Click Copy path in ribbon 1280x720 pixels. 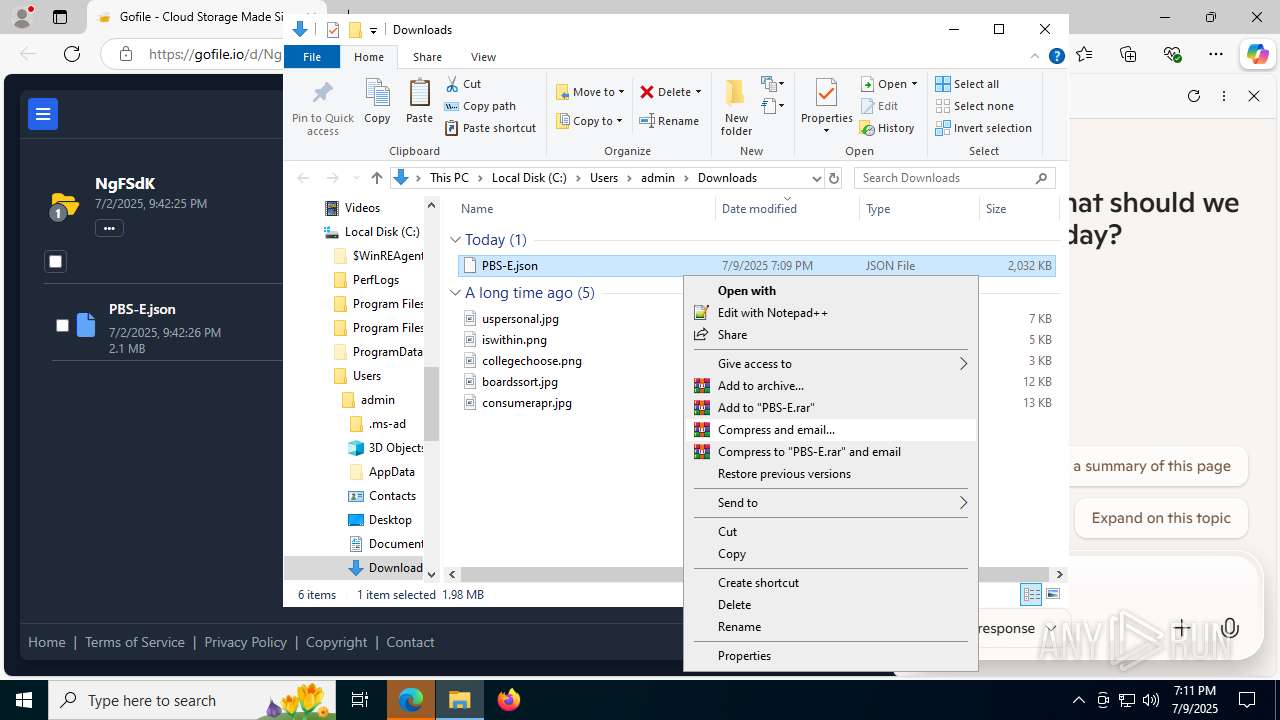point(480,106)
